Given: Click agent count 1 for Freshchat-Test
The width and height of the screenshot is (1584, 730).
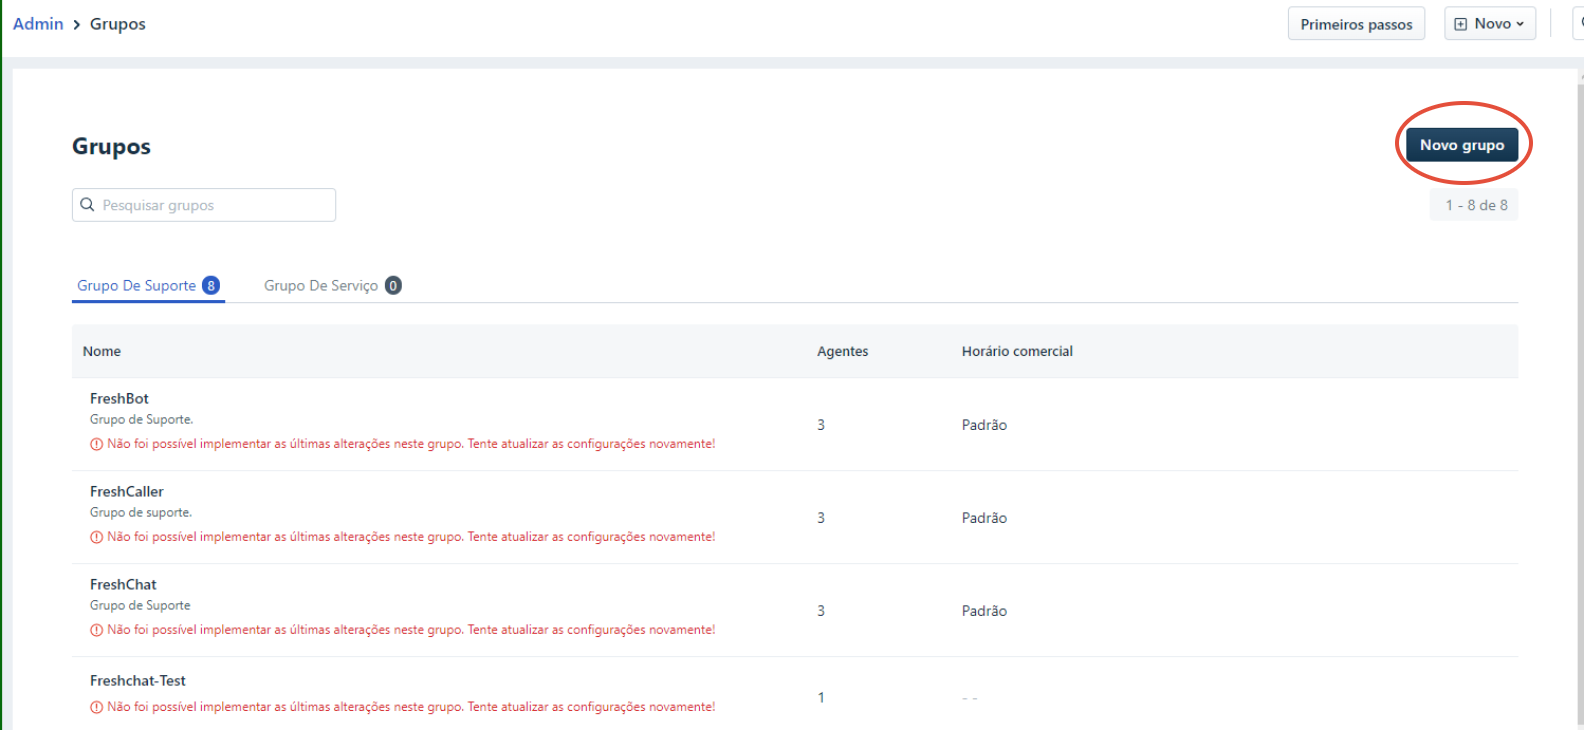Looking at the screenshot, I should pos(821,698).
